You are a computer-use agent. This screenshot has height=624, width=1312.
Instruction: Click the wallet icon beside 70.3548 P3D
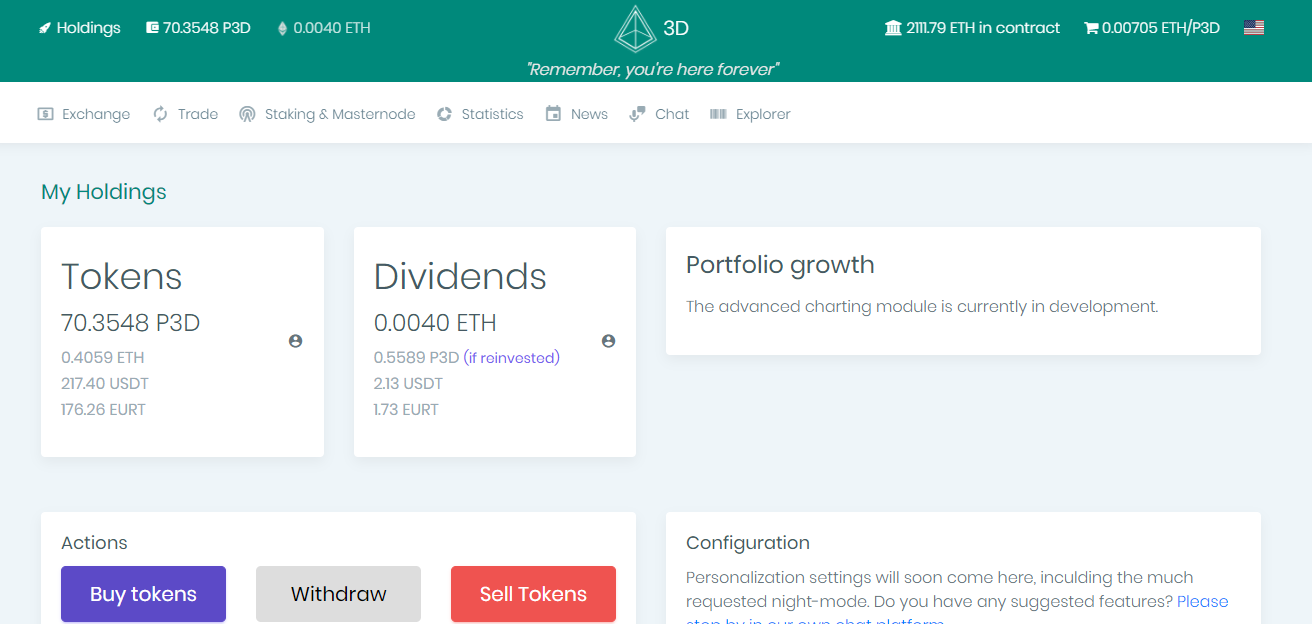[152, 28]
